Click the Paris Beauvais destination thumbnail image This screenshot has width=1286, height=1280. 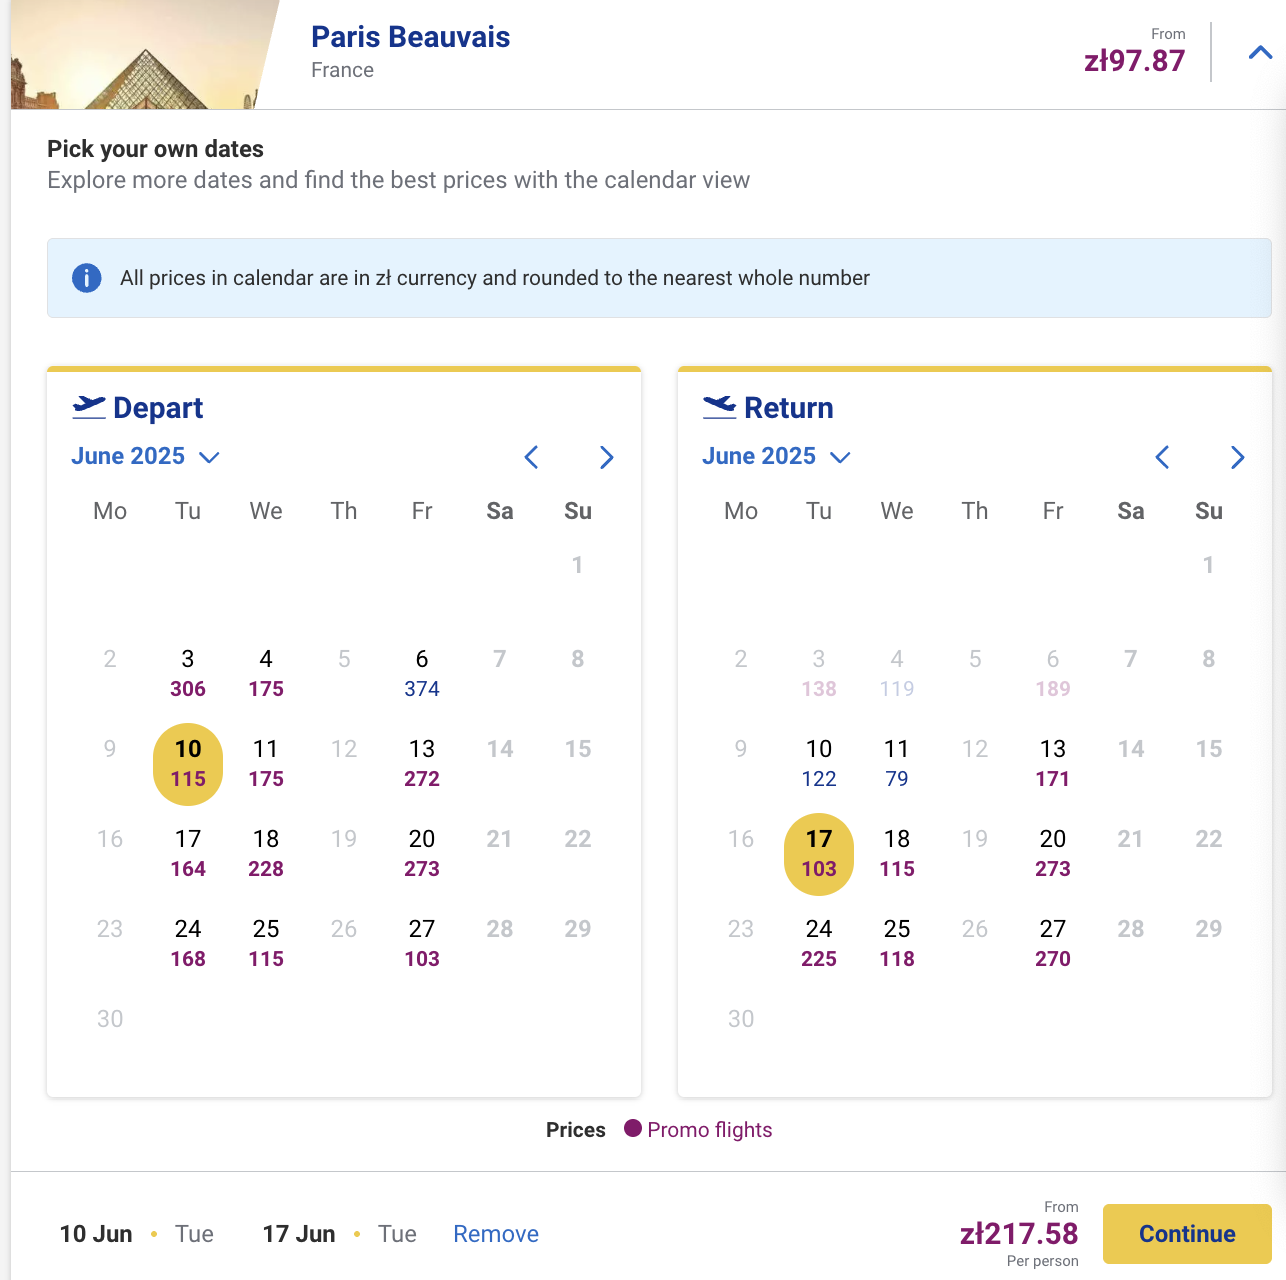click(x=145, y=54)
